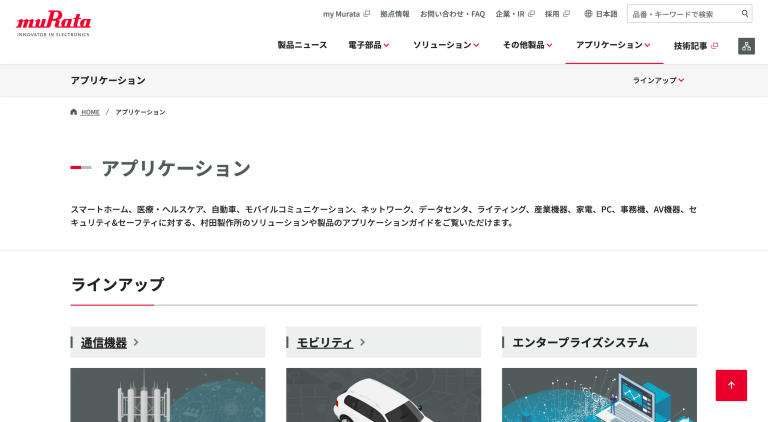The height and width of the screenshot is (422, 768).
Task: Click the globe language icon
Action: point(588,14)
